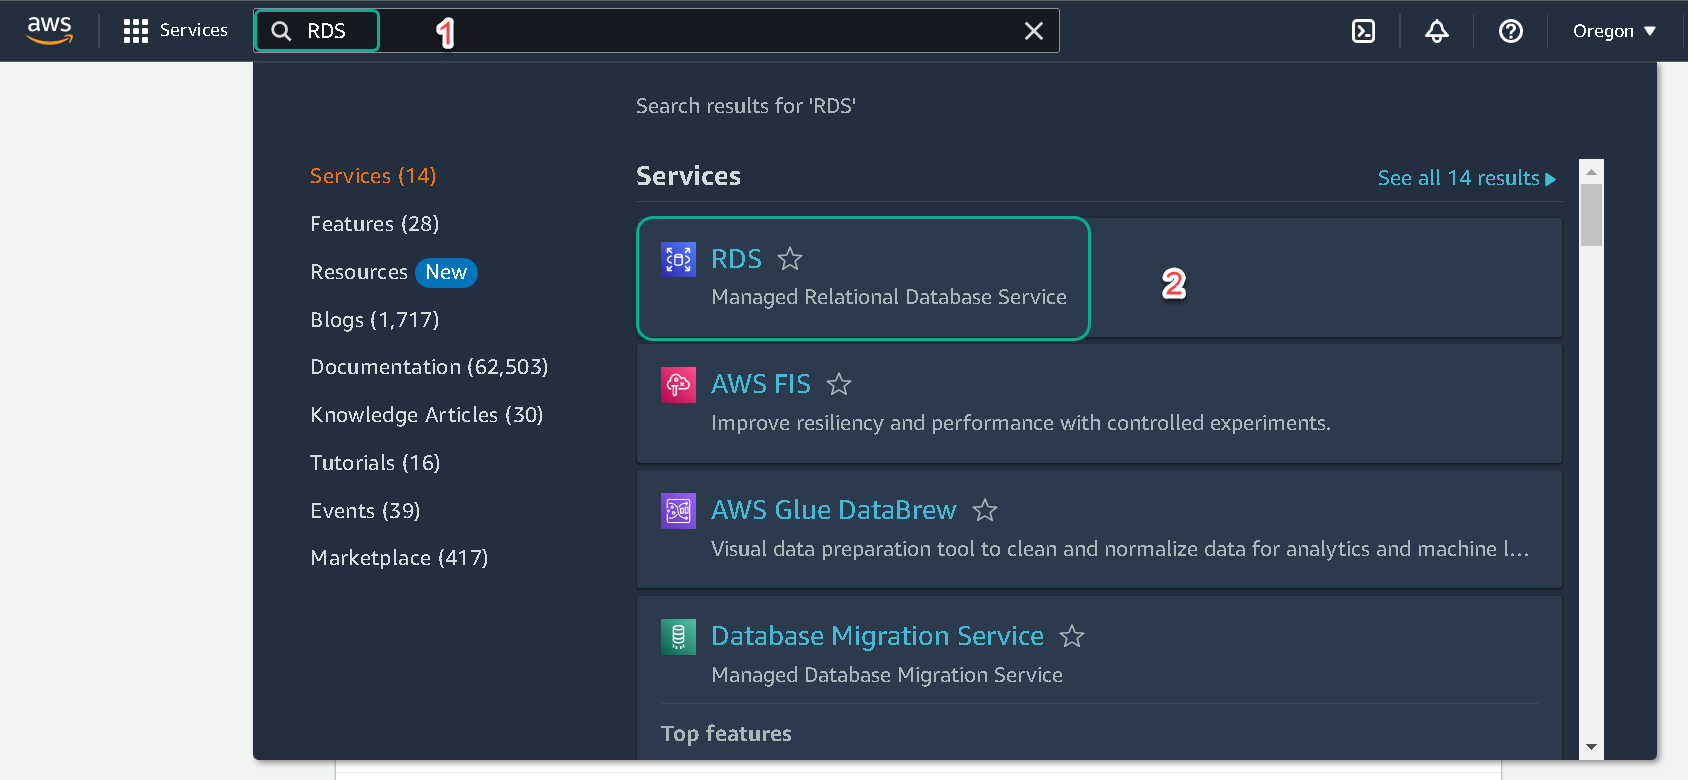Open the help question mark icon
The width and height of the screenshot is (1688, 780).
1511,31
